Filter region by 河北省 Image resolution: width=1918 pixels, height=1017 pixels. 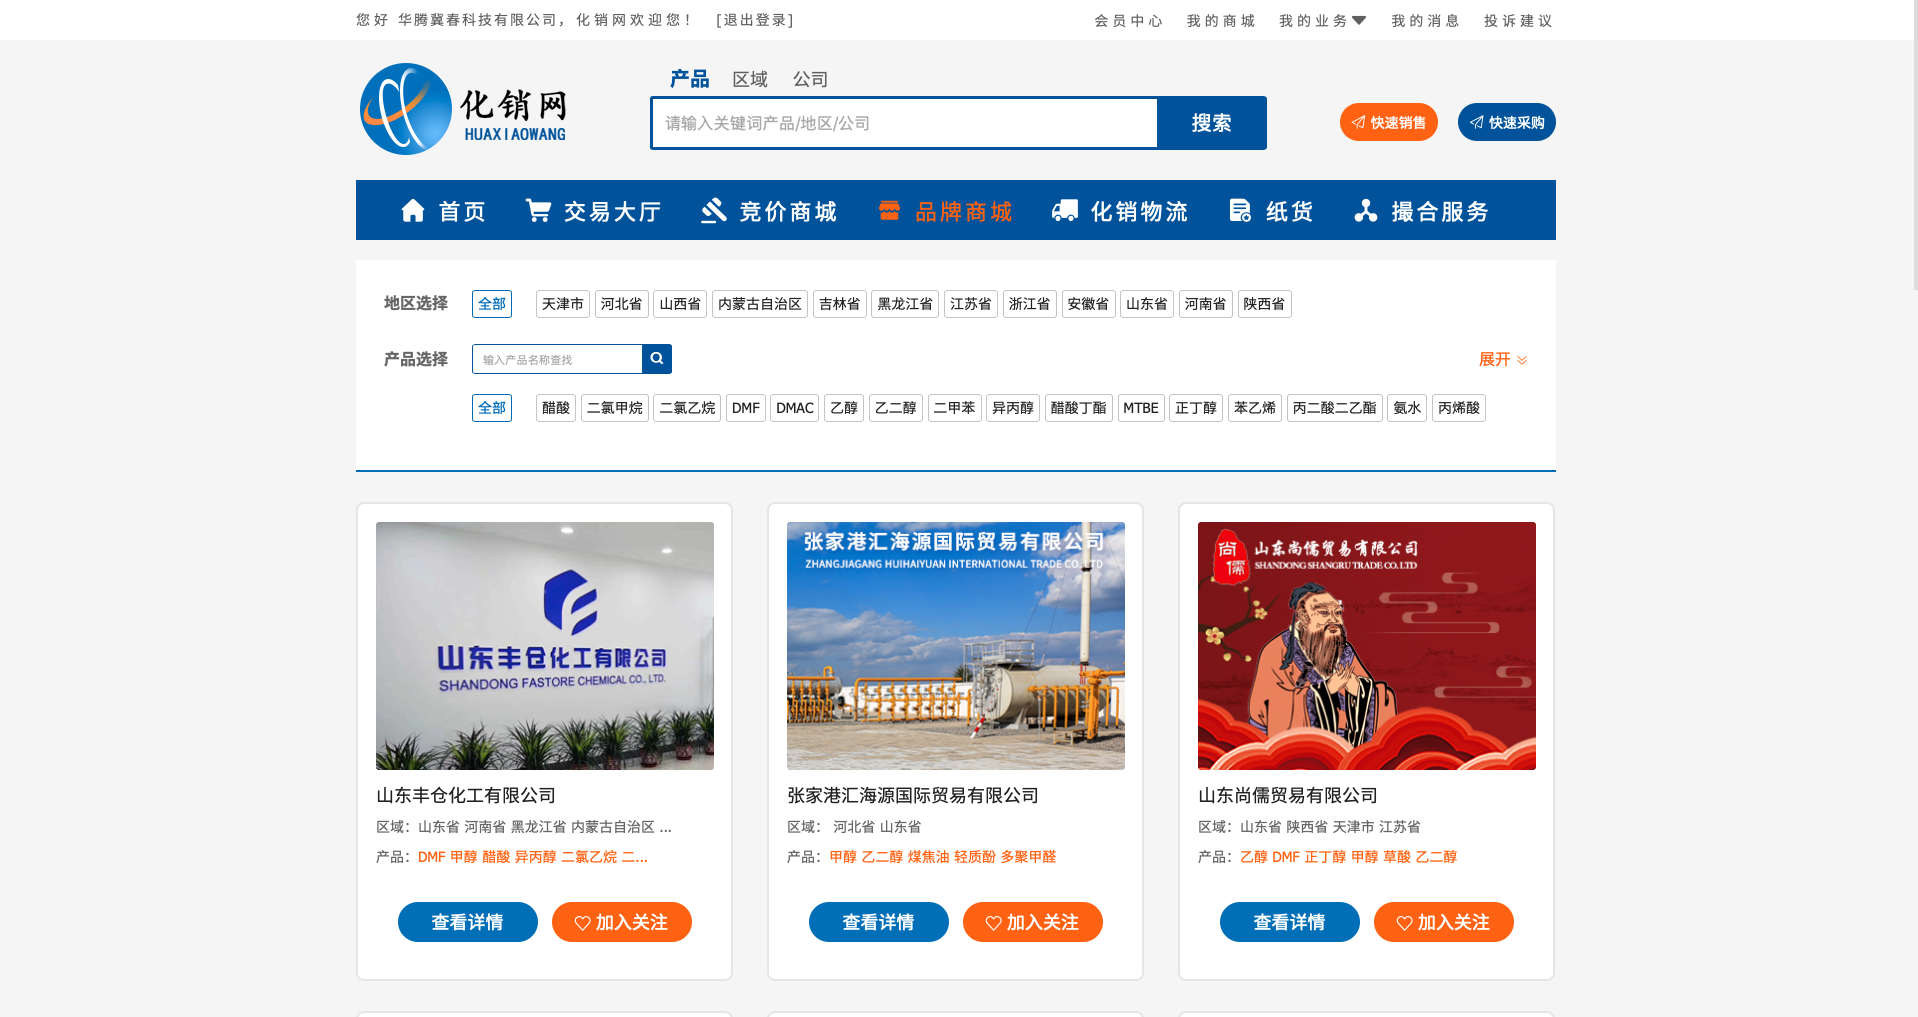(622, 304)
